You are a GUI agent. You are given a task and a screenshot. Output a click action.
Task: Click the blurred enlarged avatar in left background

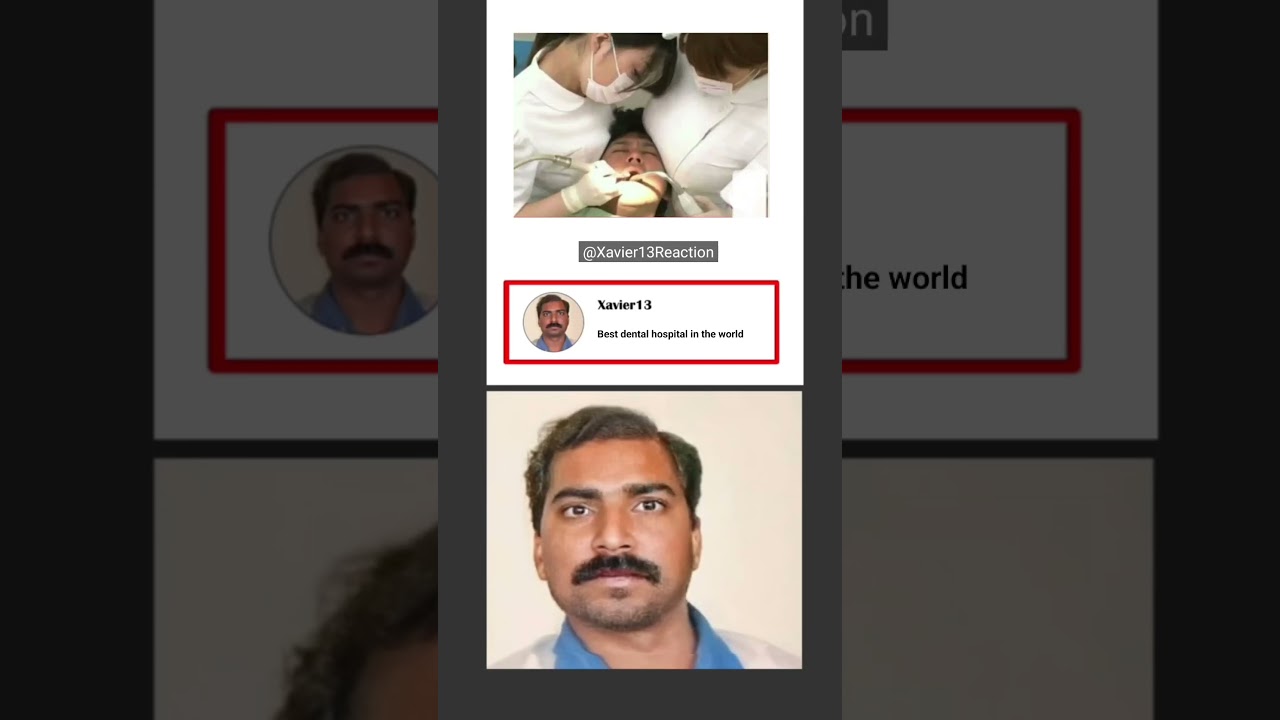pos(355,240)
